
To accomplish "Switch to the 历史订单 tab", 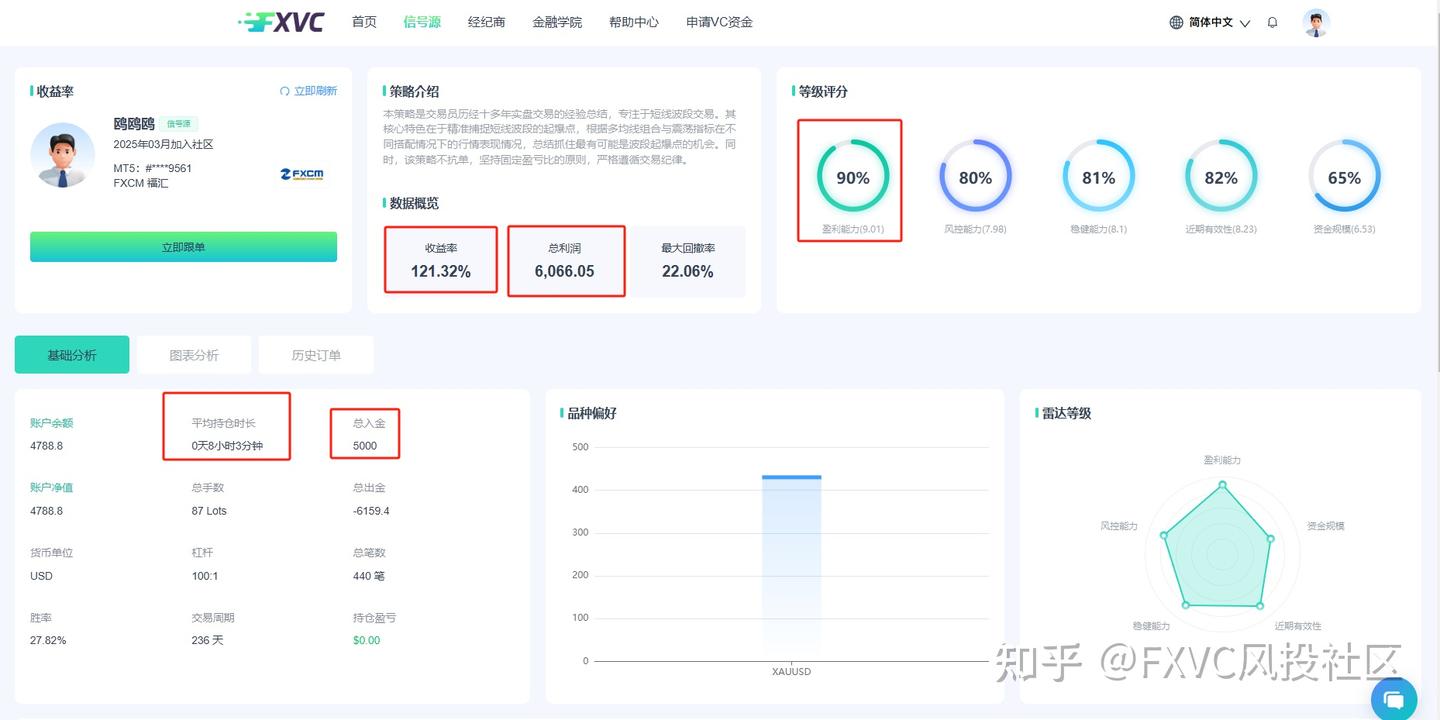I will pos(316,355).
